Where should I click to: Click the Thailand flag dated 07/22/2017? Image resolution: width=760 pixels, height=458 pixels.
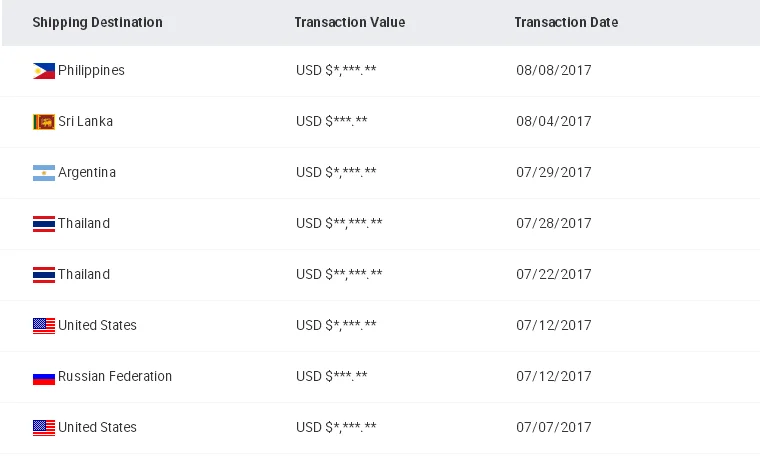click(43, 275)
